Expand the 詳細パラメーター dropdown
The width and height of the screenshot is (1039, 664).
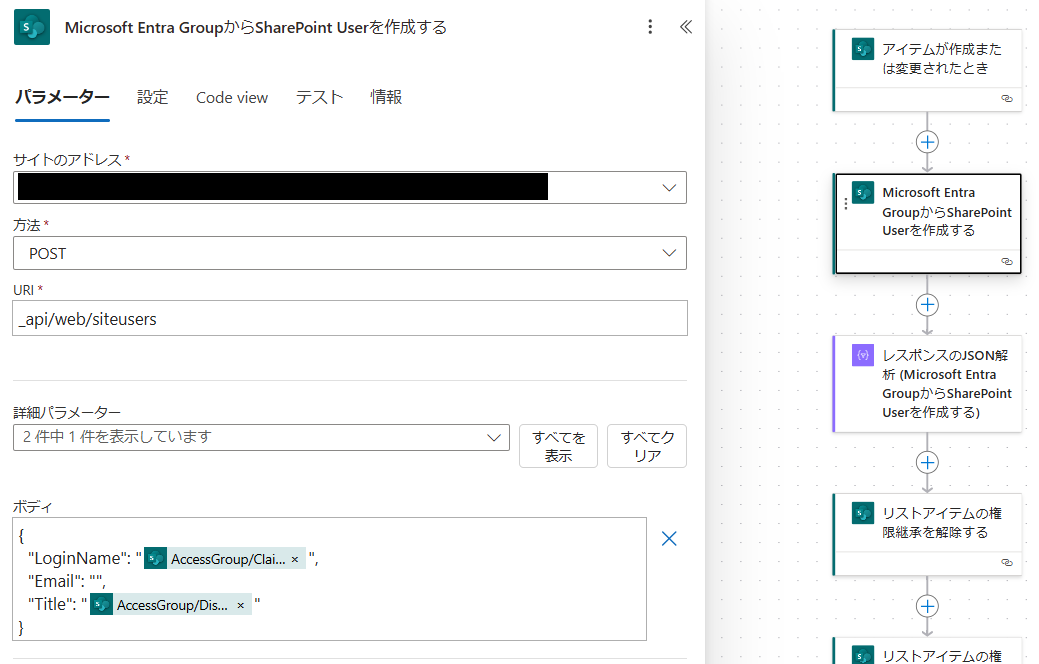493,437
